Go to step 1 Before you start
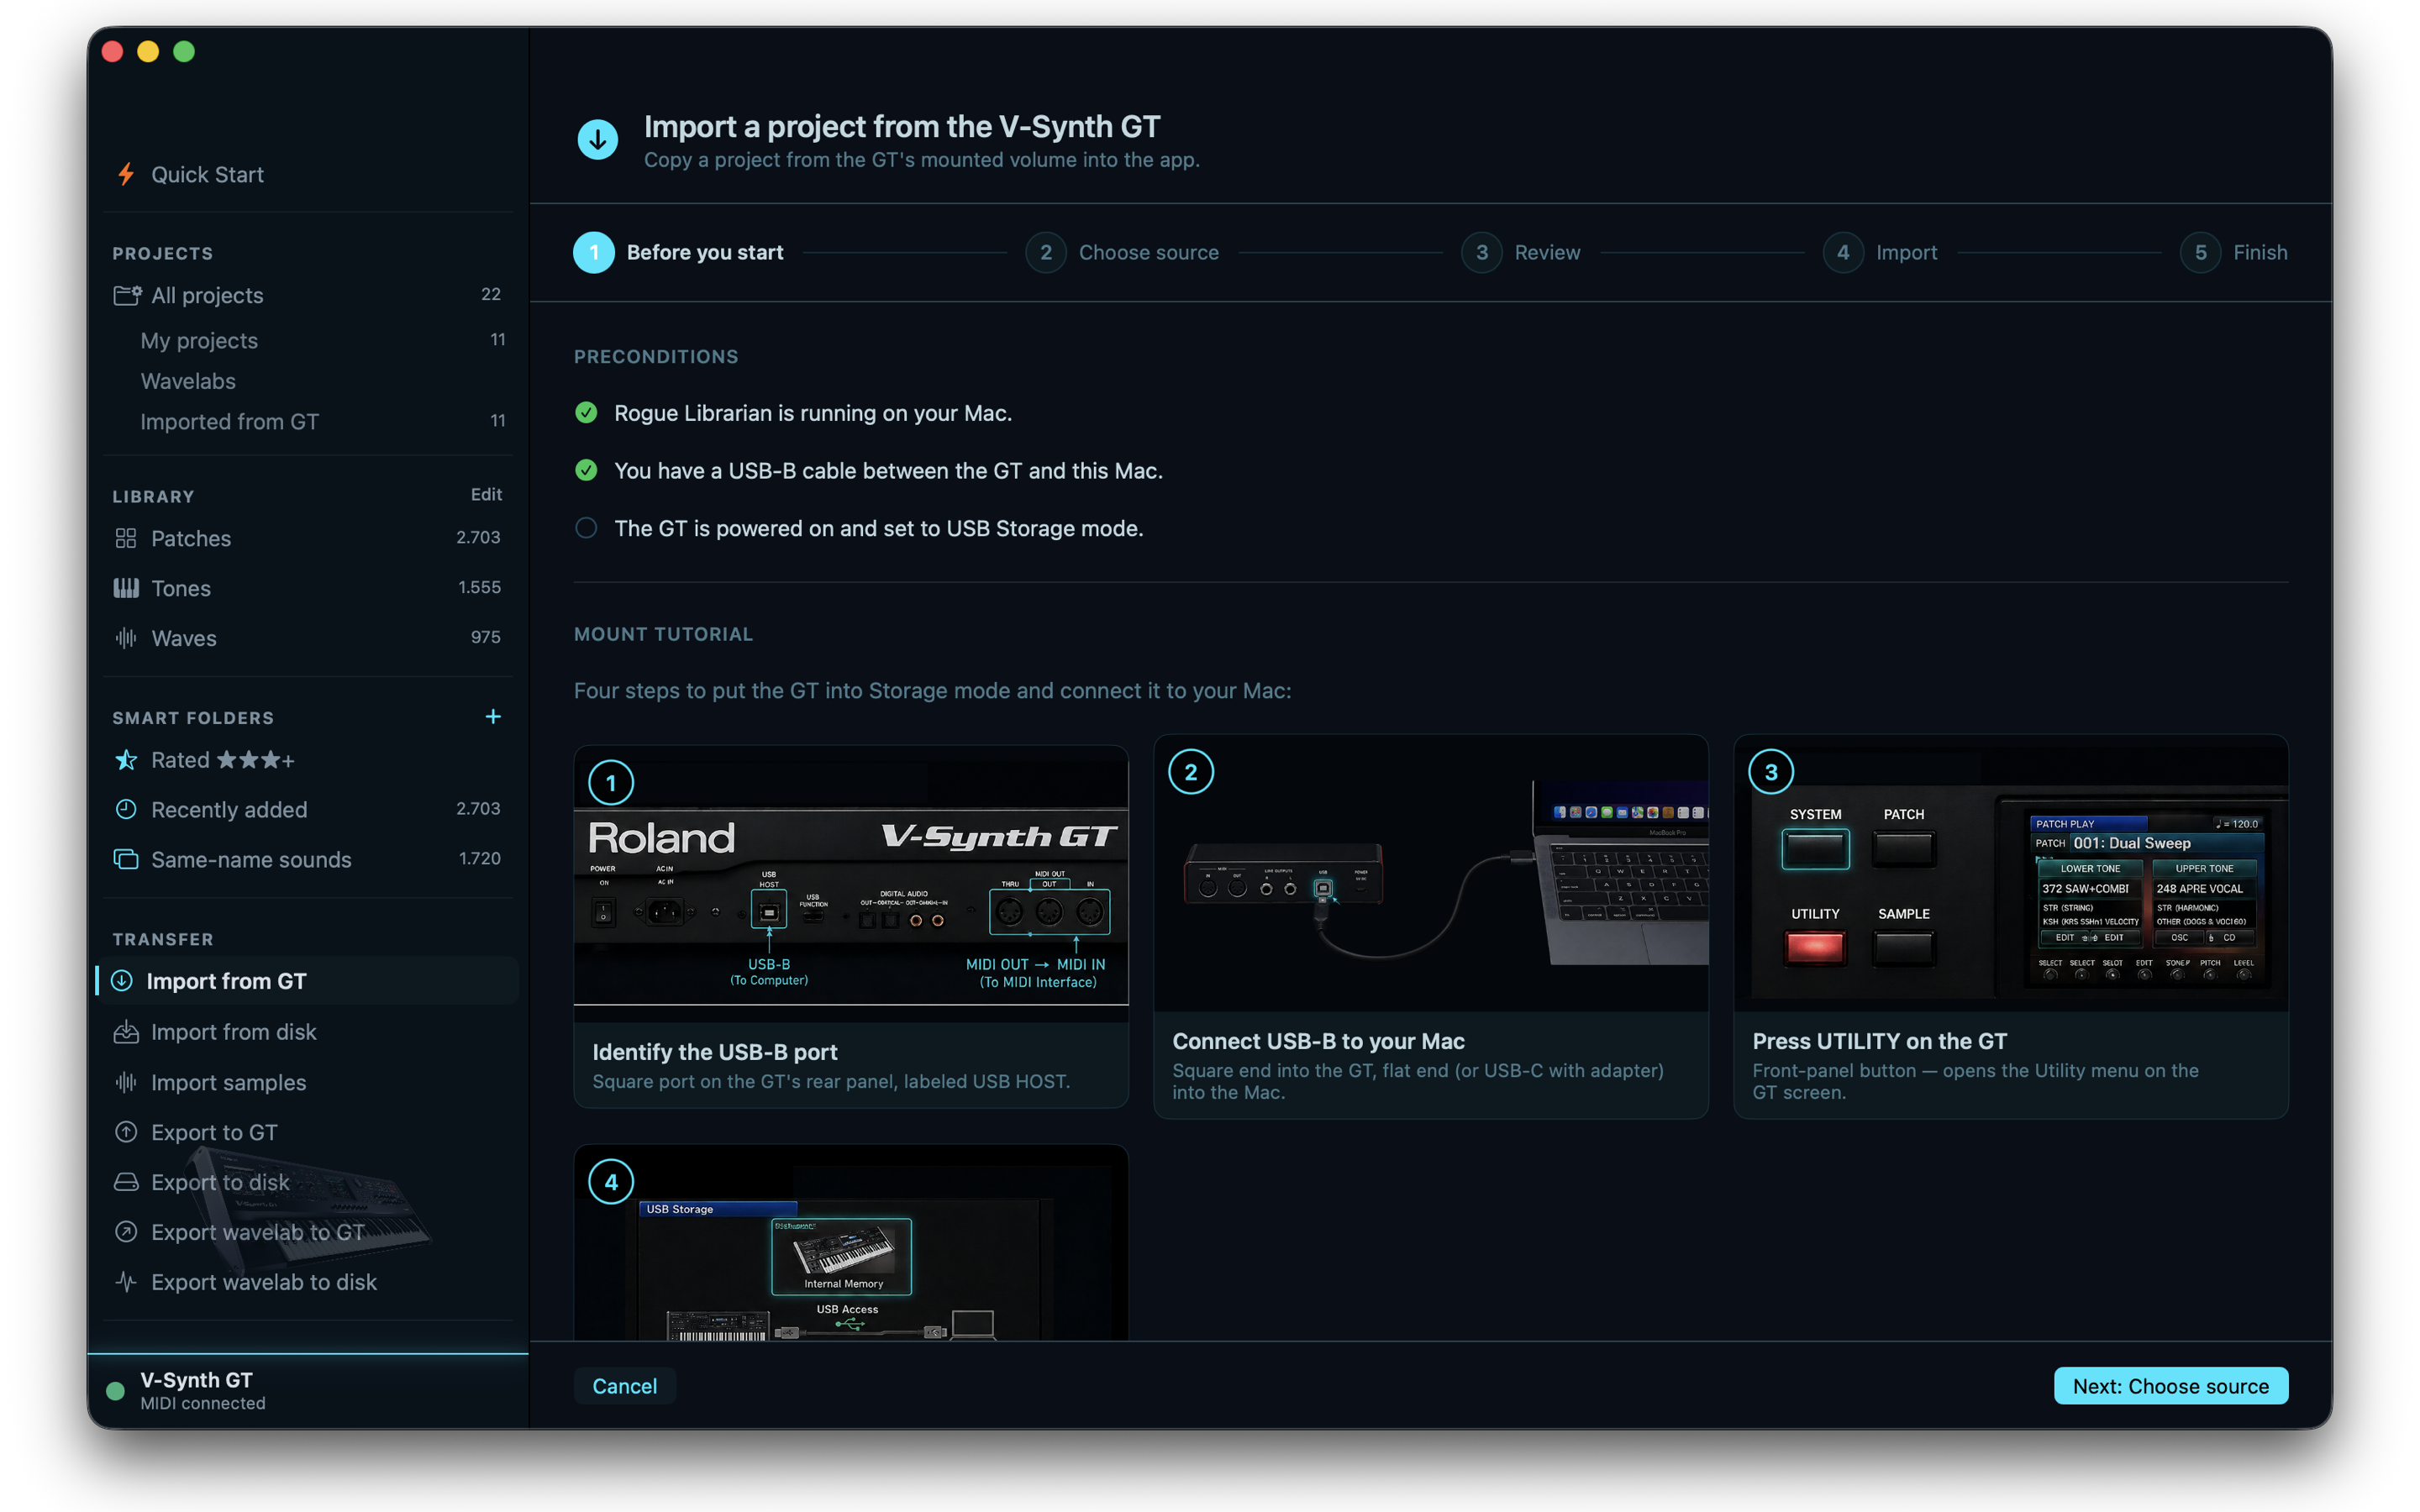 pos(678,252)
